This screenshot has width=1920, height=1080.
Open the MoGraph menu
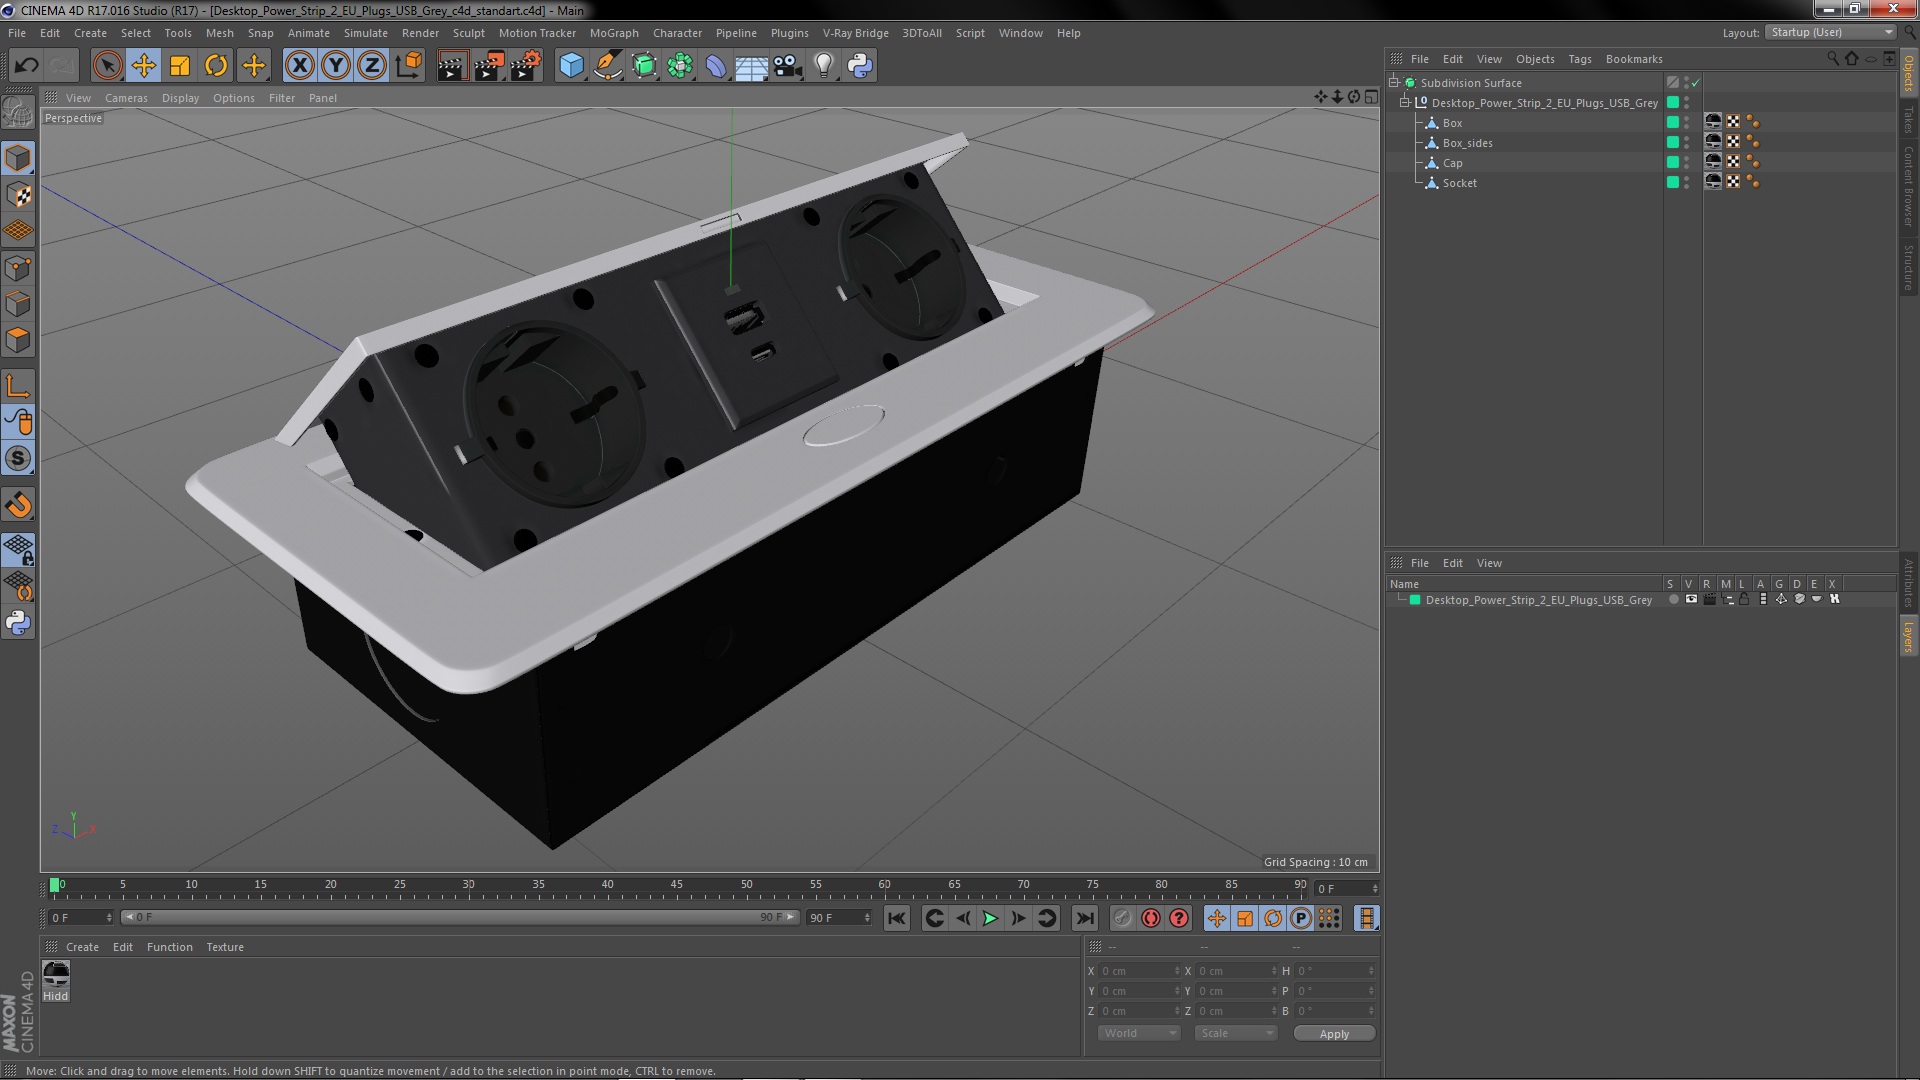pos(613,33)
